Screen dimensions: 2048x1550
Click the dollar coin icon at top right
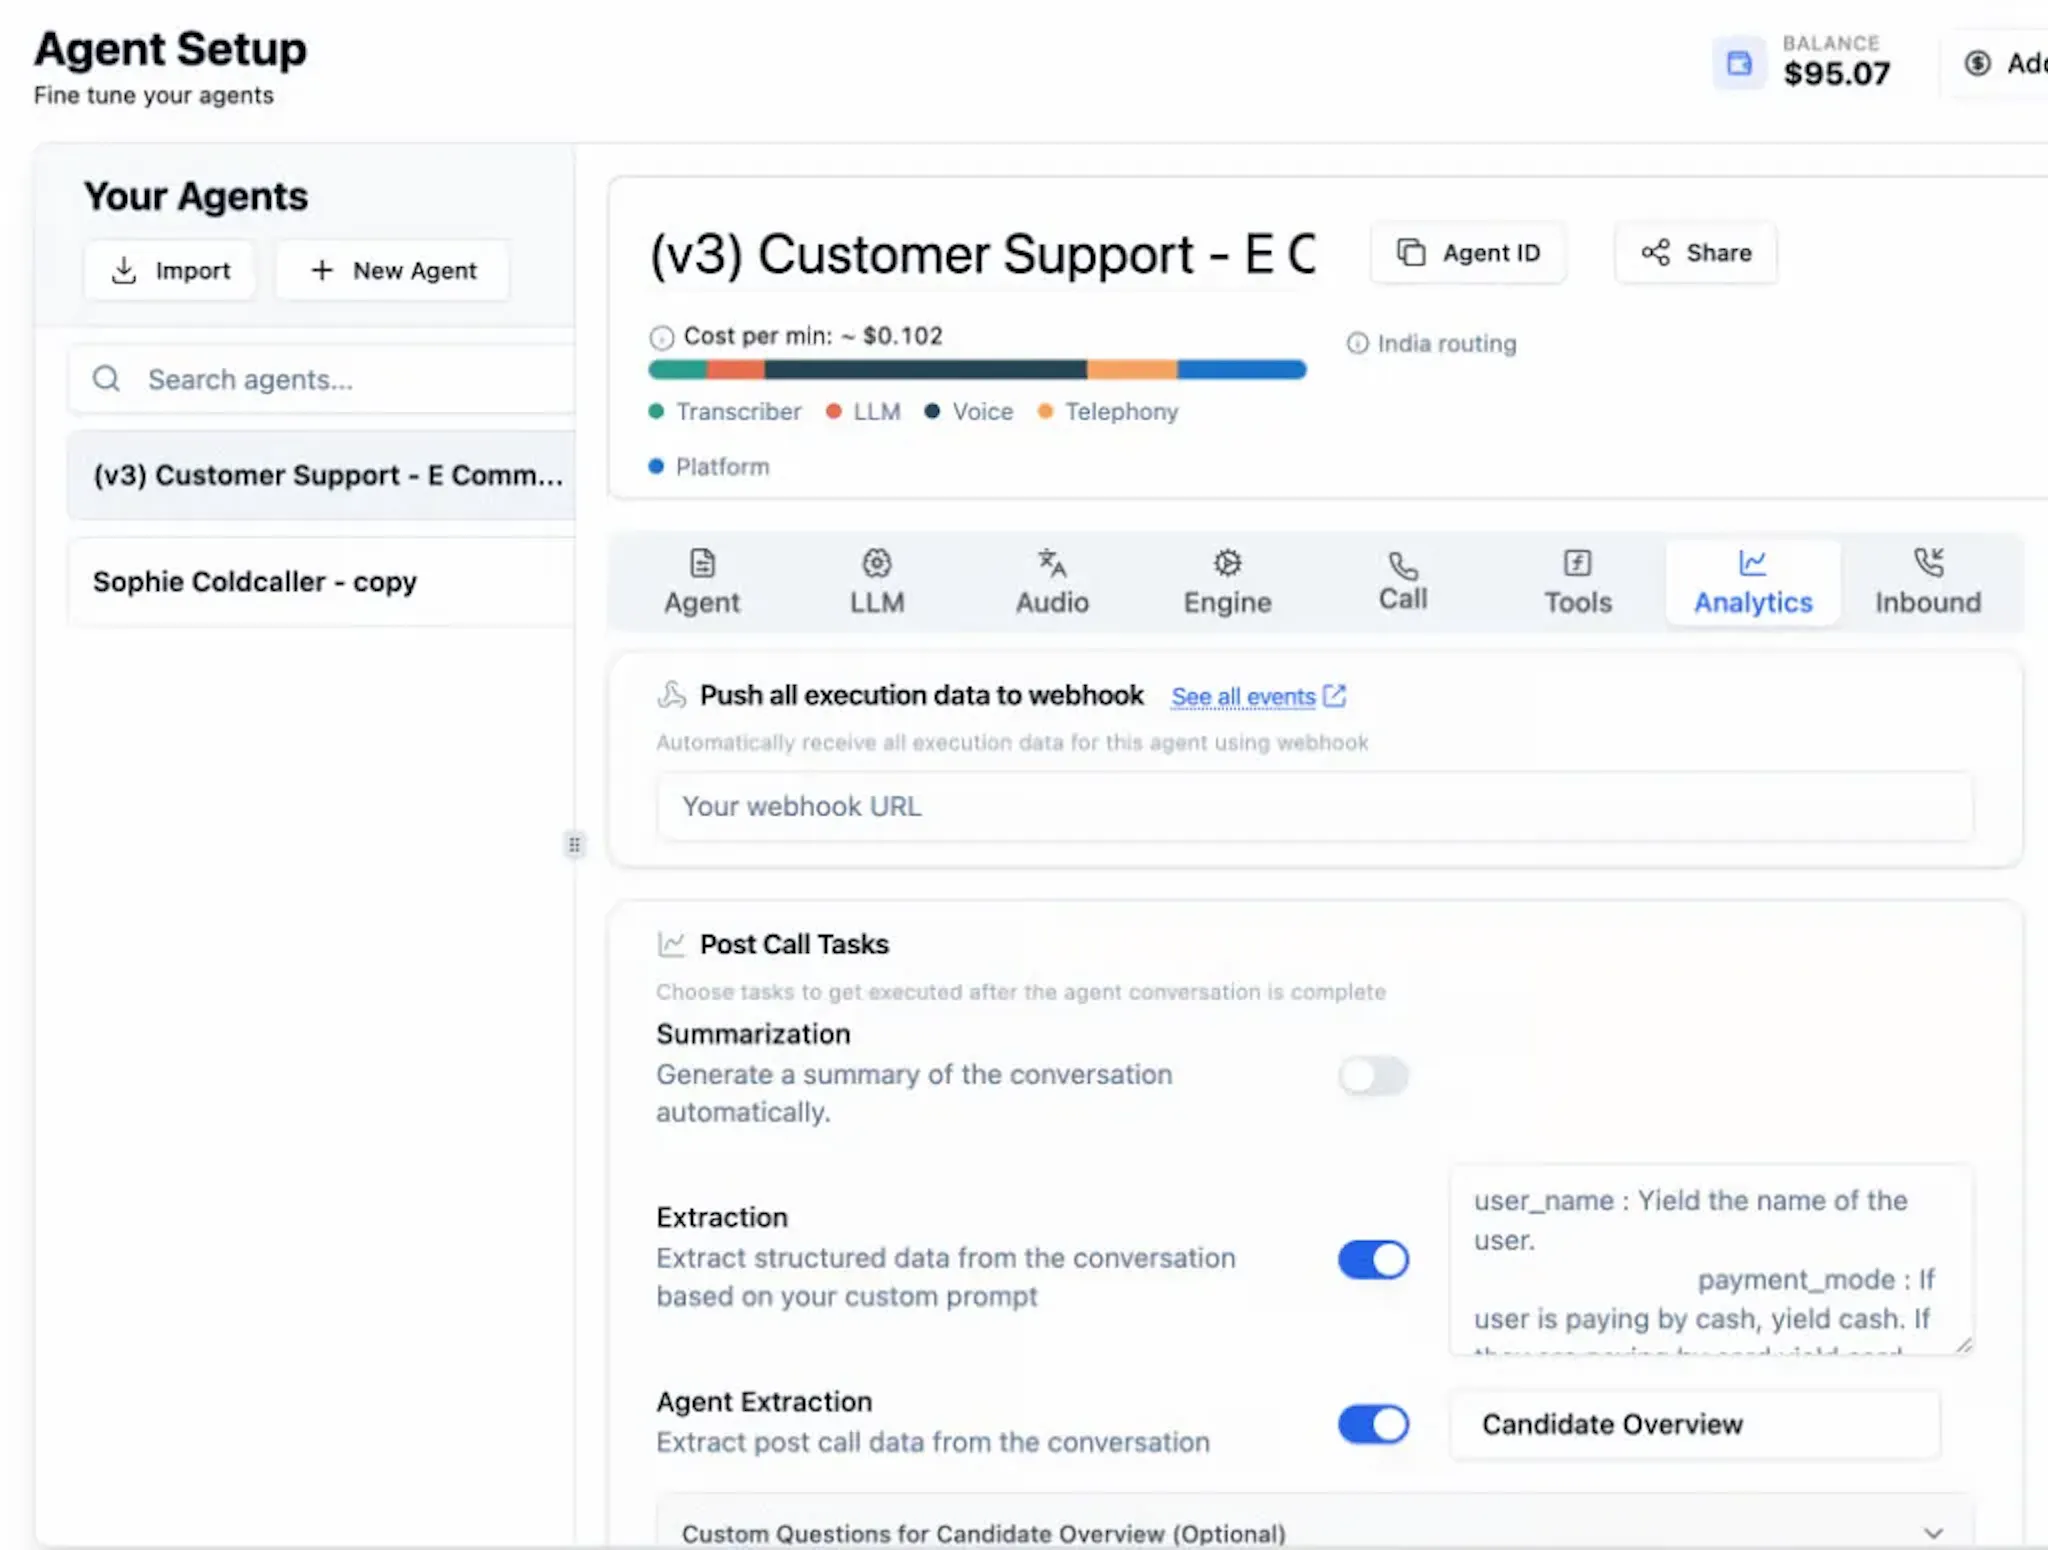[1977, 63]
